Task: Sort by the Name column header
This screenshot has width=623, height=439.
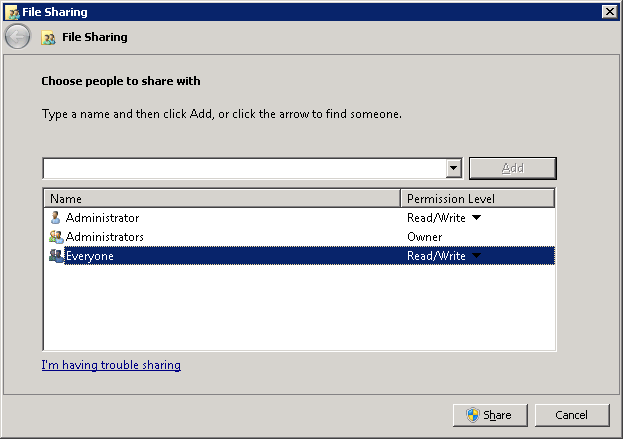Action: point(222,198)
